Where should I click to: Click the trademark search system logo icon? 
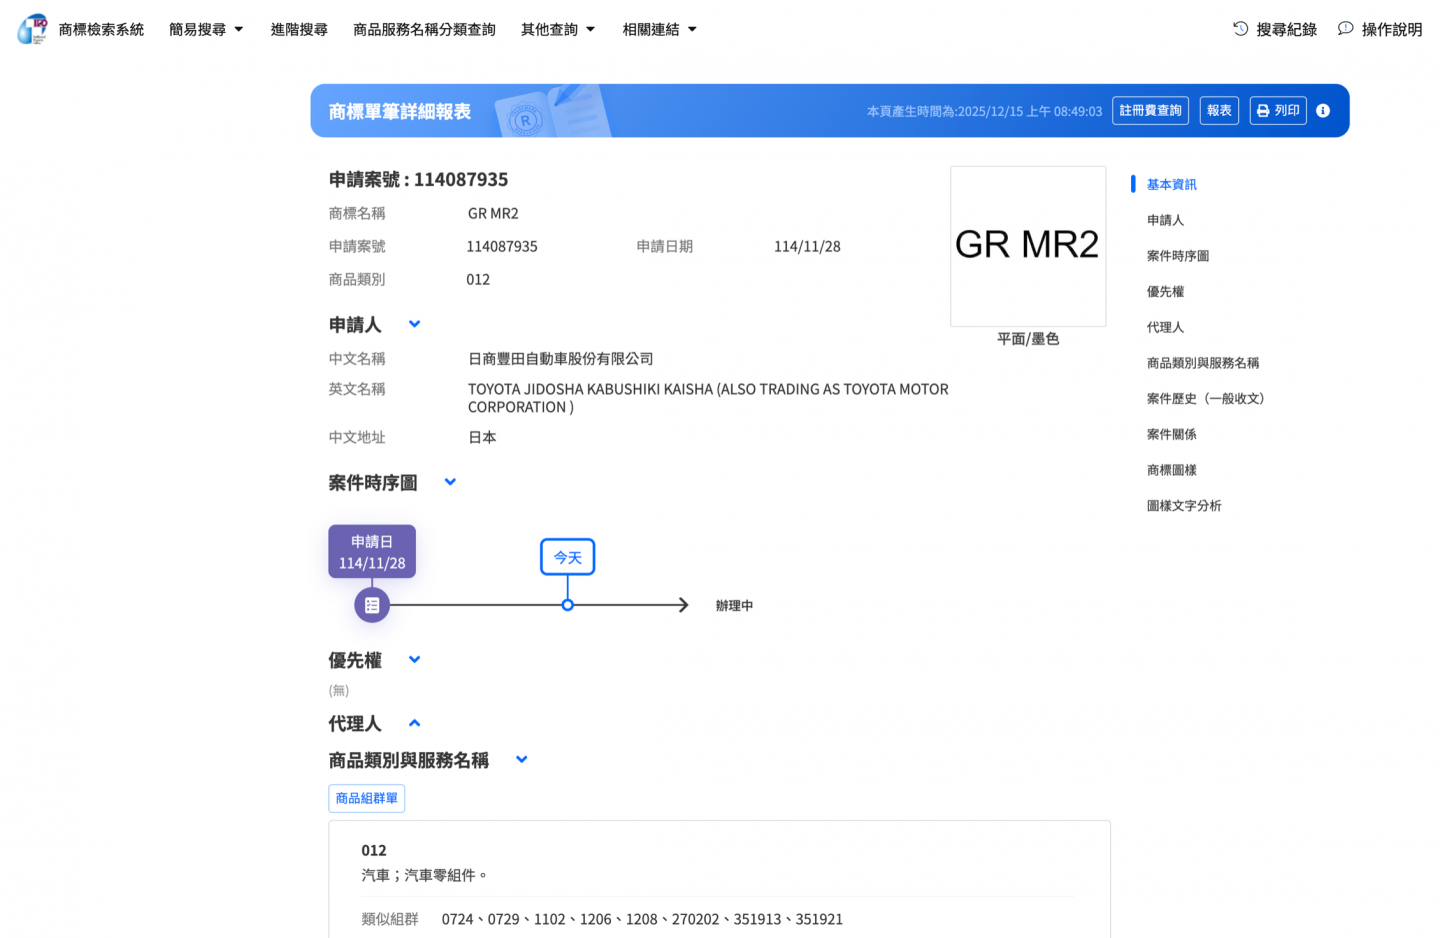[x=32, y=29]
